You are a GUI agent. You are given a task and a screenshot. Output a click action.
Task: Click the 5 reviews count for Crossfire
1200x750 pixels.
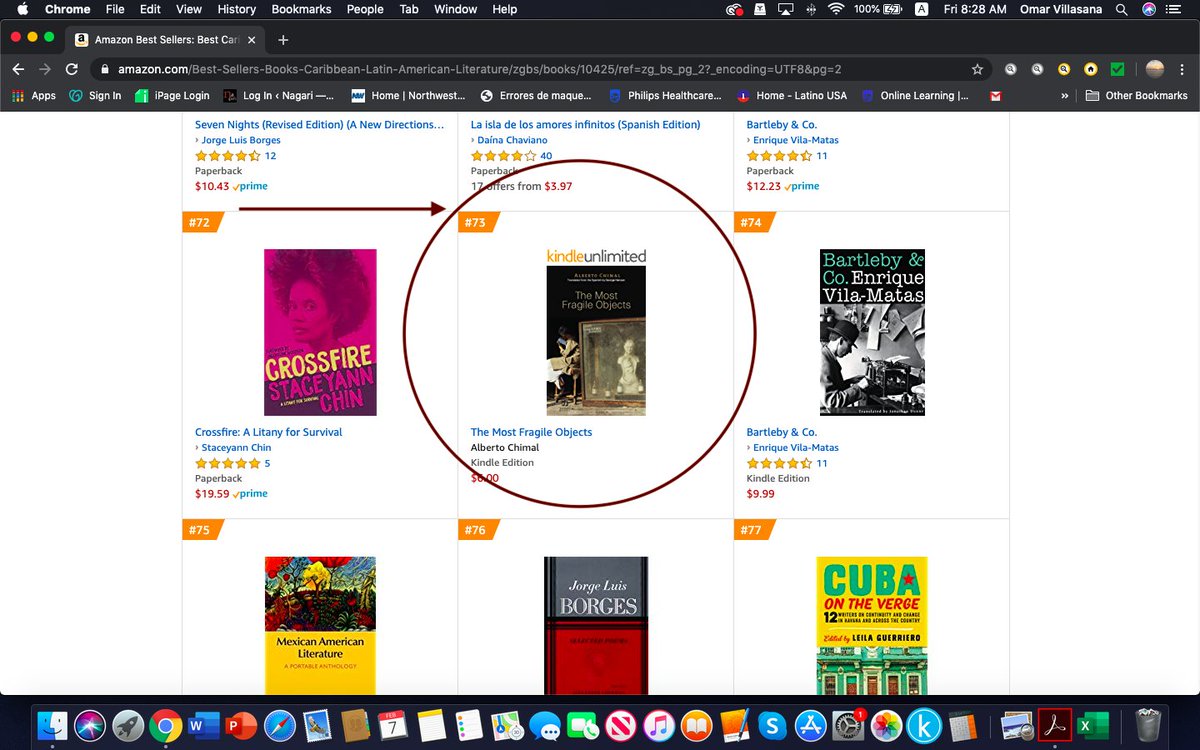tap(267, 463)
